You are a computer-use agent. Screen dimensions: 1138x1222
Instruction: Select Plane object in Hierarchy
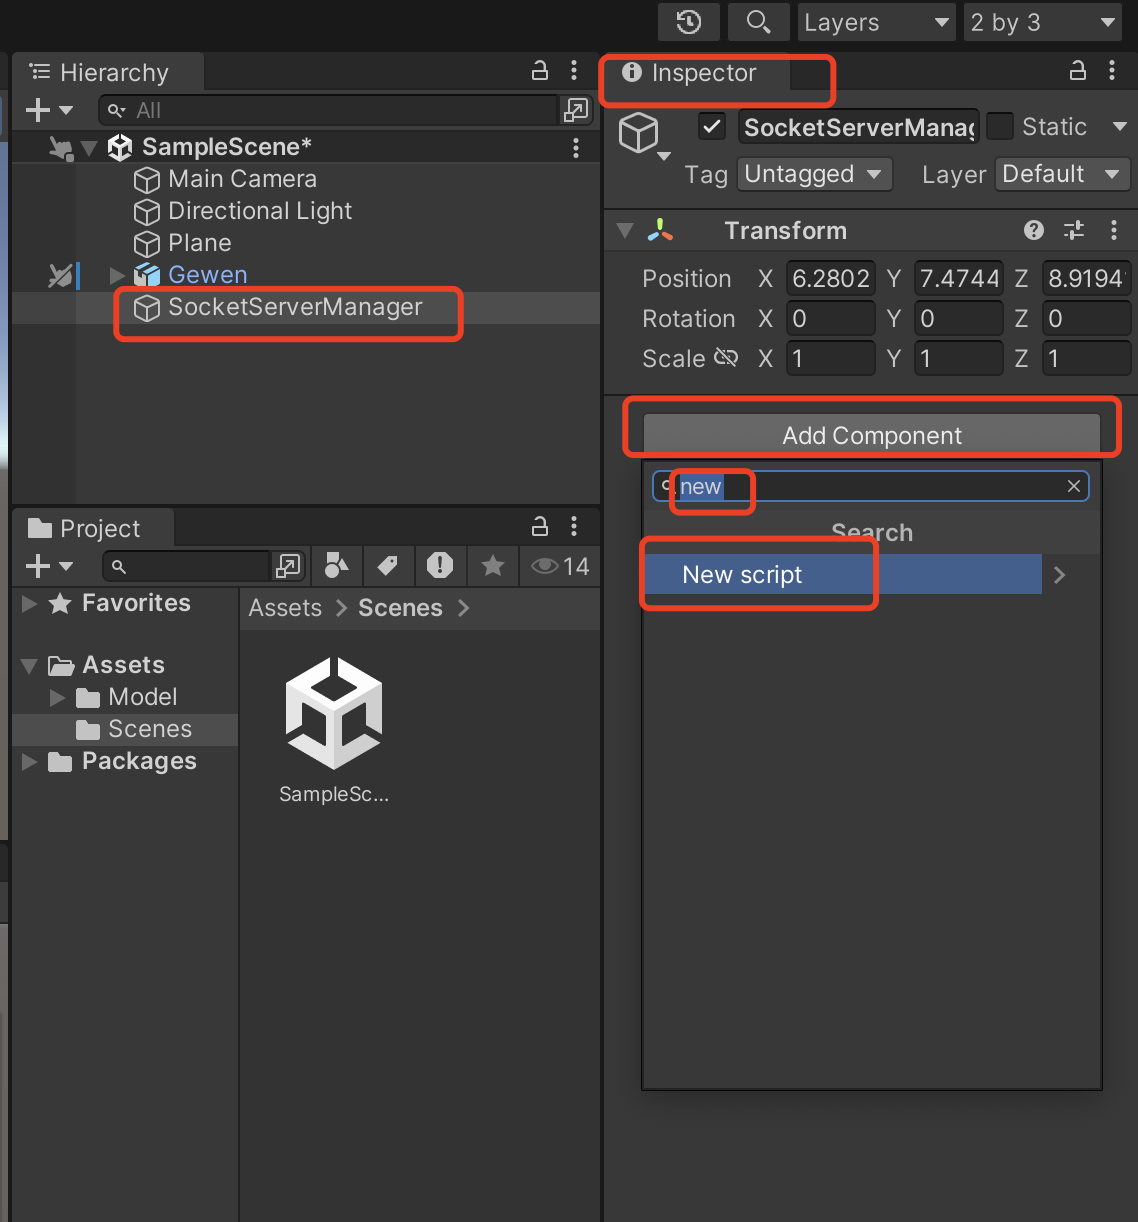184,243
